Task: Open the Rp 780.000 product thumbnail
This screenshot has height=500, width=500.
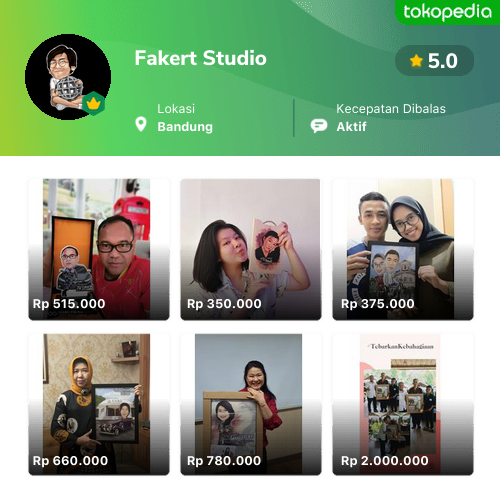Action: [251, 404]
